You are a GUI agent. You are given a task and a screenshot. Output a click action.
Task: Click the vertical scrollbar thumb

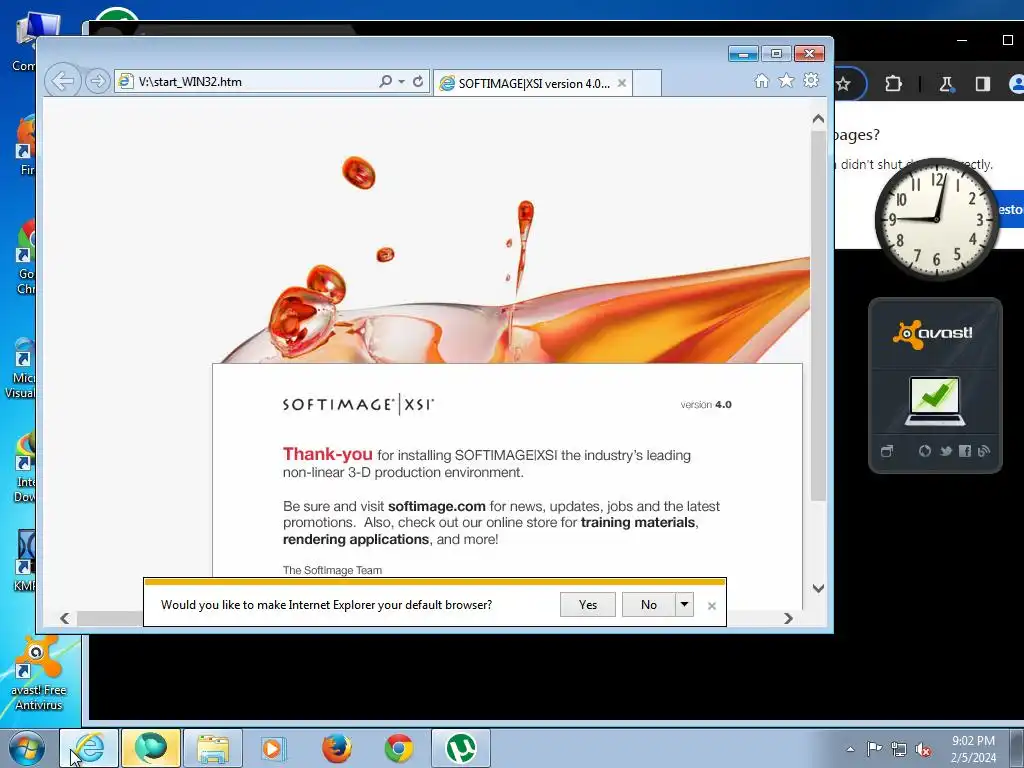coord(818,315)
